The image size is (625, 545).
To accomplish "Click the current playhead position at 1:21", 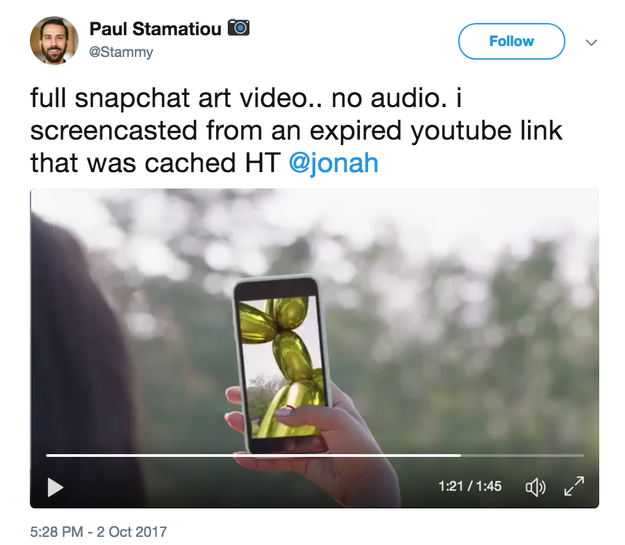I will tap(460, 455).
